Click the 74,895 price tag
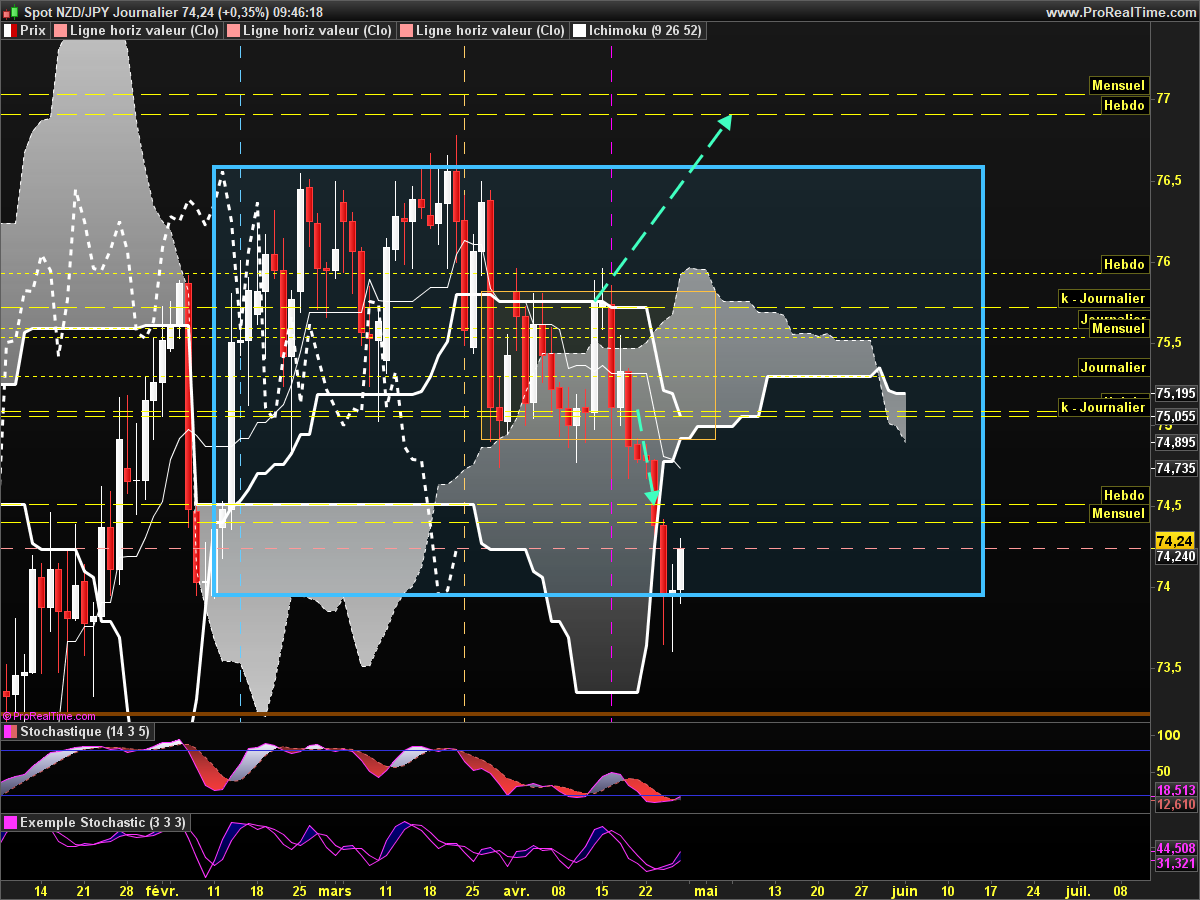The height and width of the screenshot is (900, 1200). 1176,442
